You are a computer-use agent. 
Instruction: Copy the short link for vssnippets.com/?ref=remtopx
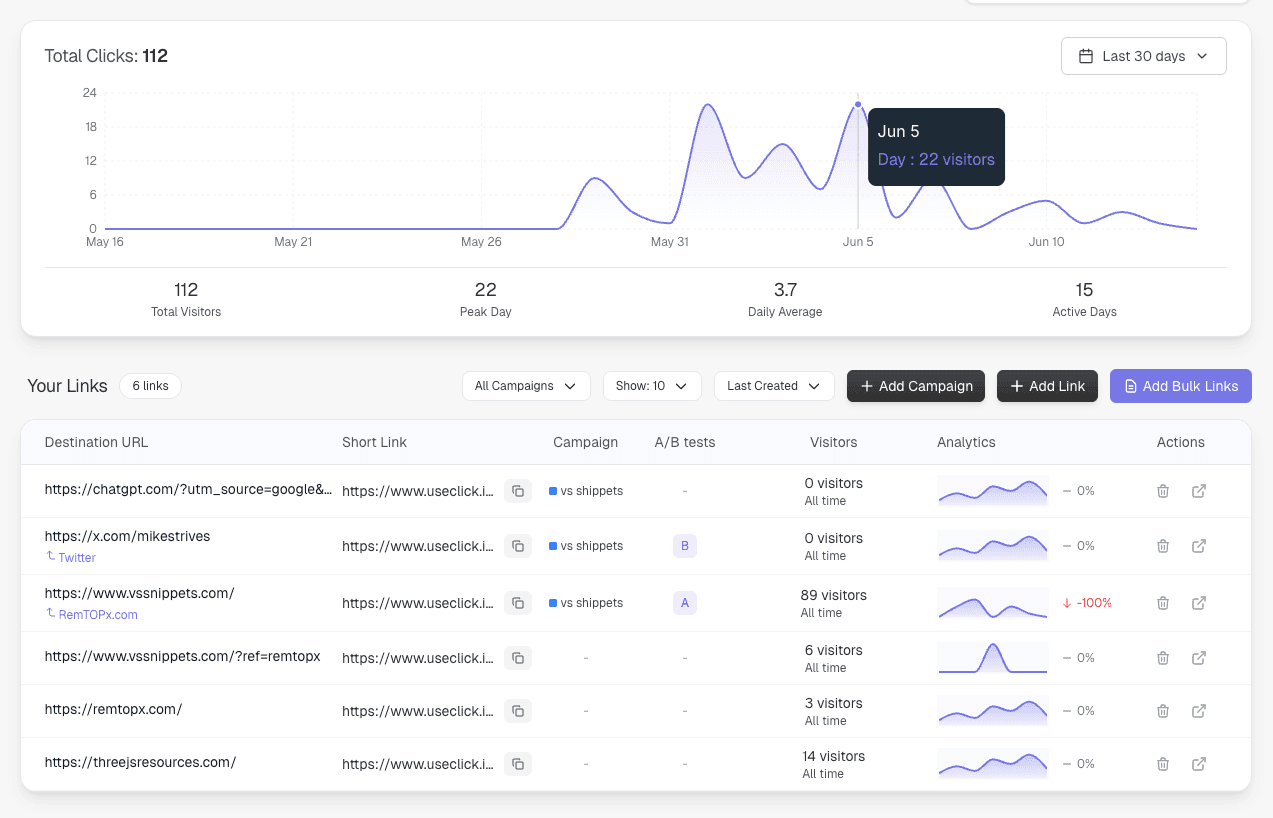pyautogui.click(x=518, y=658)
